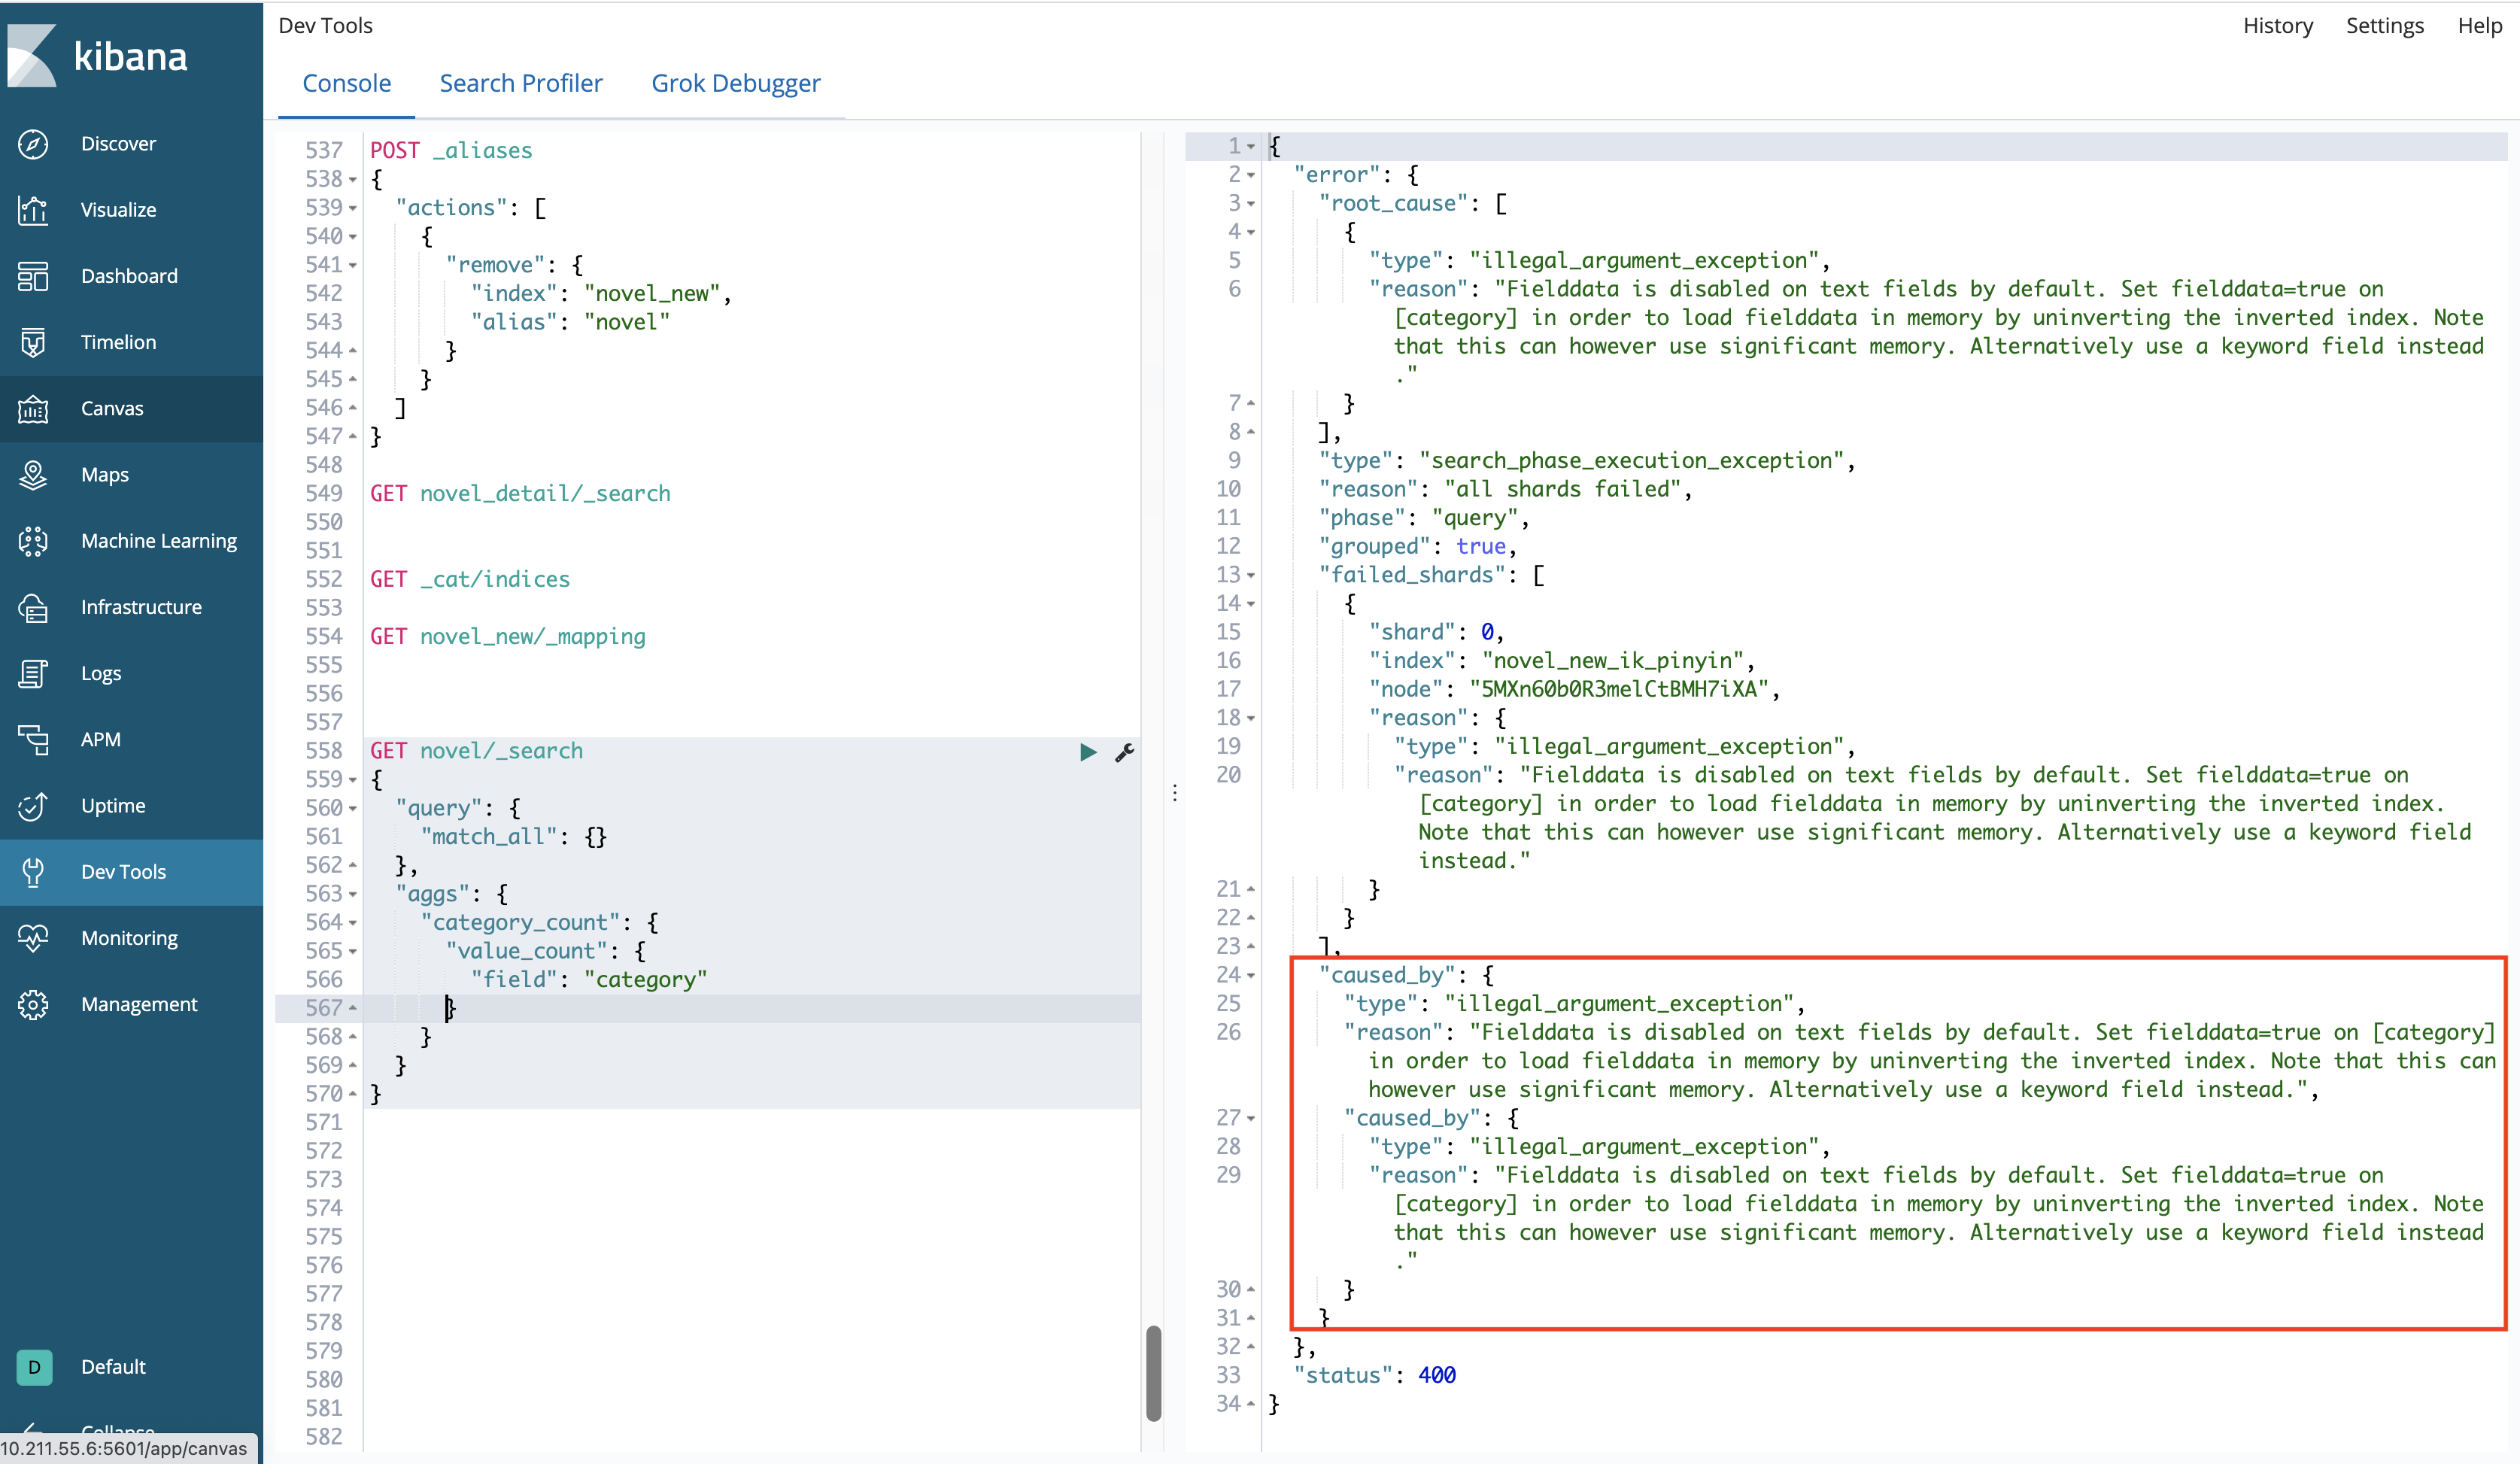This screenshot has width=2520, height=1464.
Task: Click "status": 400 in response
Action: 1375,1376
